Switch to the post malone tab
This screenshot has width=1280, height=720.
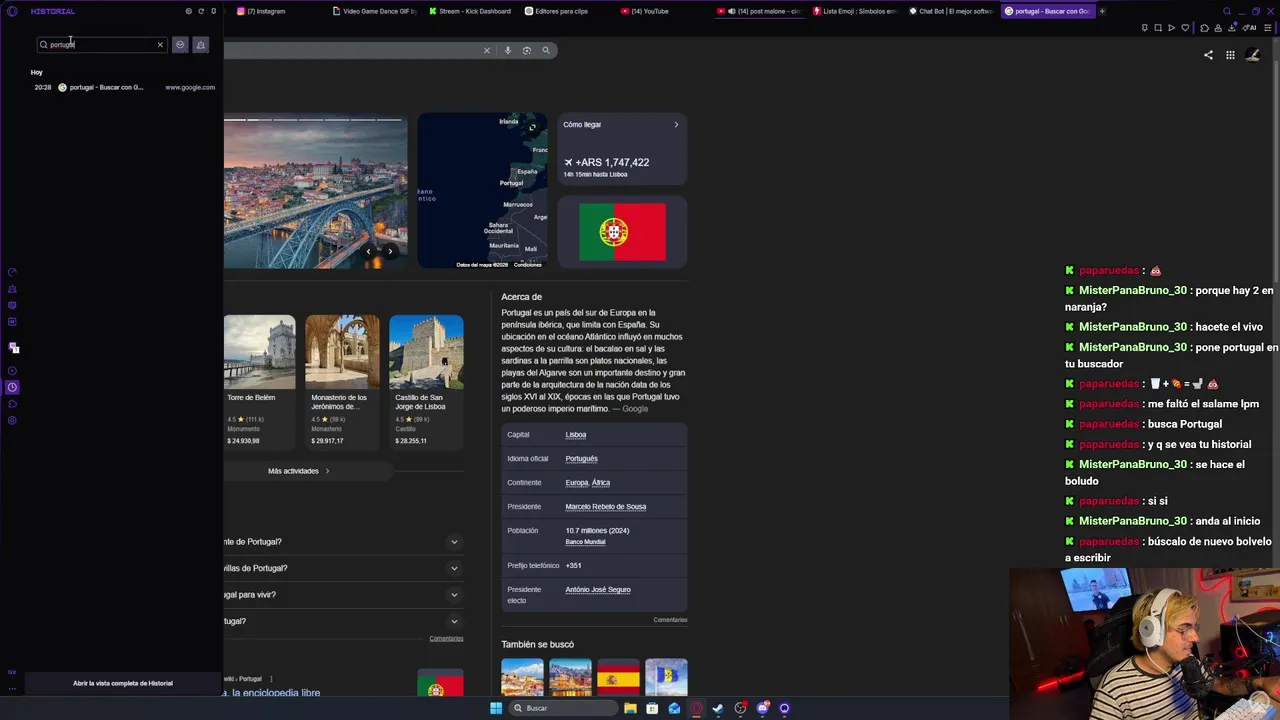coord(759,11)
